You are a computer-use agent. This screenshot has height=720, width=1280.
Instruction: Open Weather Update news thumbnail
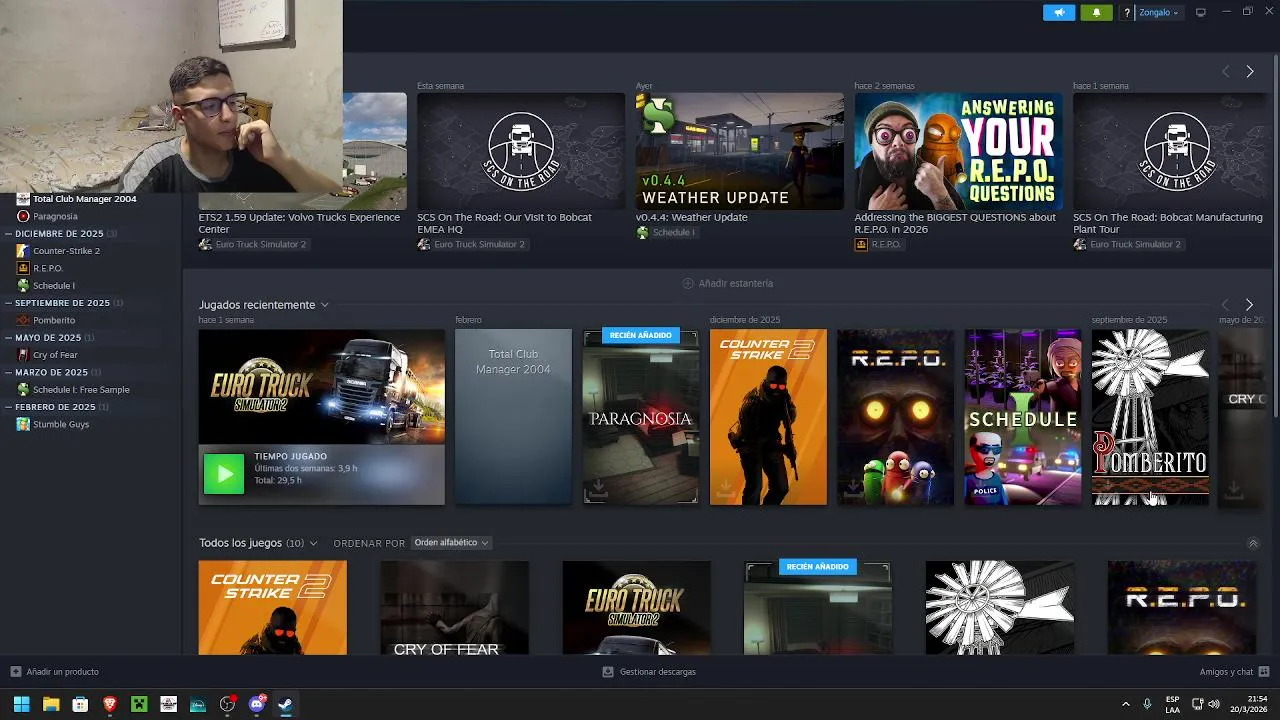740,151
